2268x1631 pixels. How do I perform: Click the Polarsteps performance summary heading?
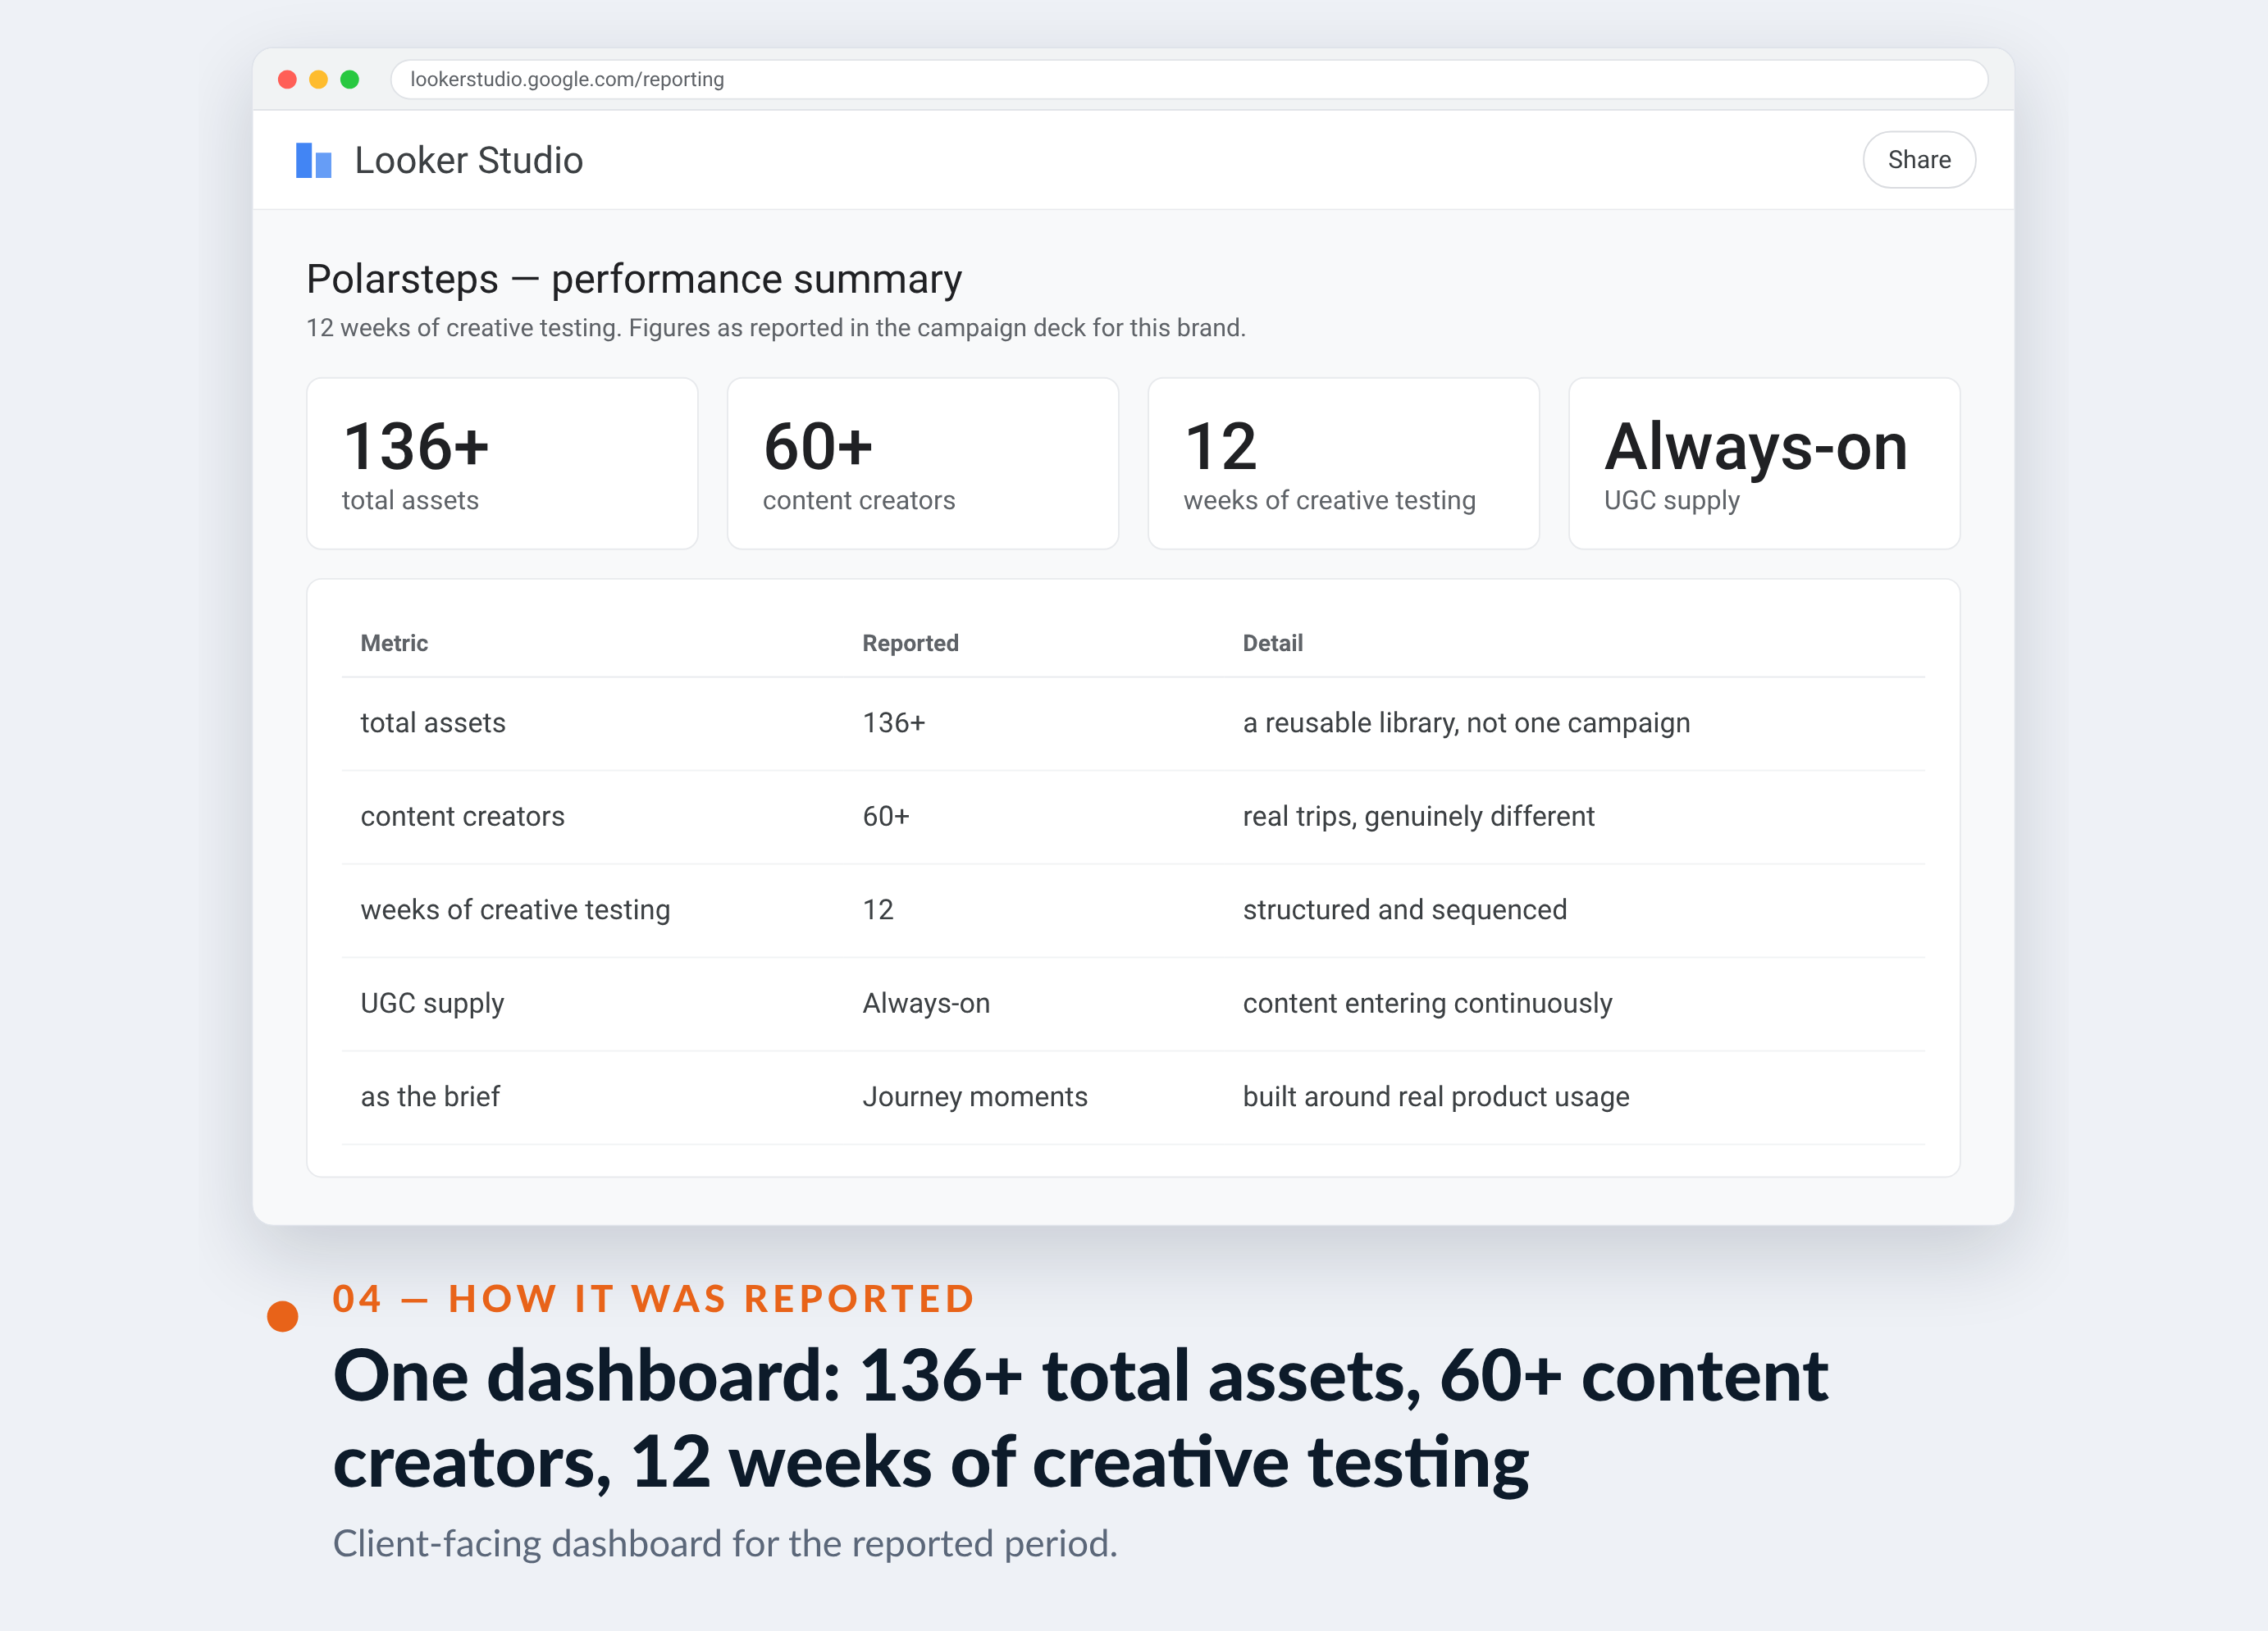pos(634,279)
